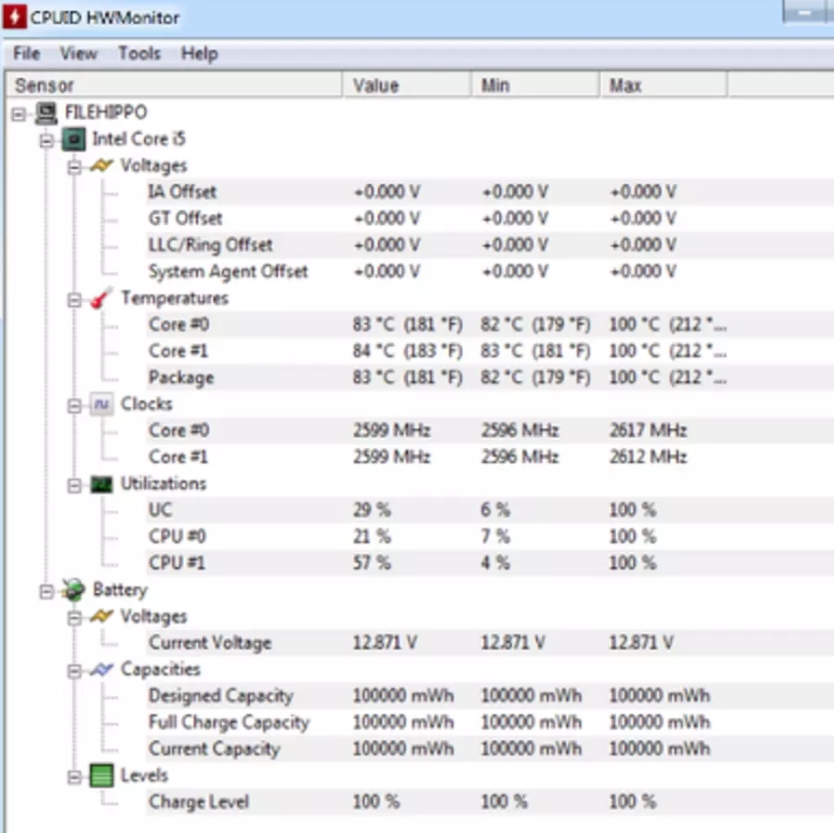Select the UC utilization row

[x=489, y=510]
